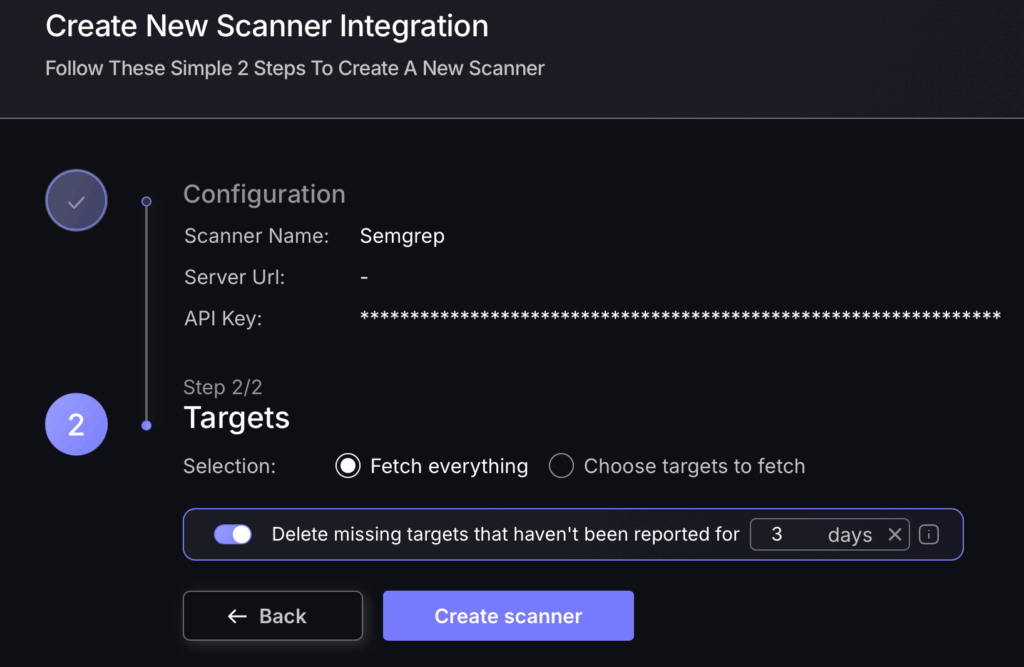The image size is (1024, 667).
Task: Clear the days value with the X icon
Action: tap(895, 534)
